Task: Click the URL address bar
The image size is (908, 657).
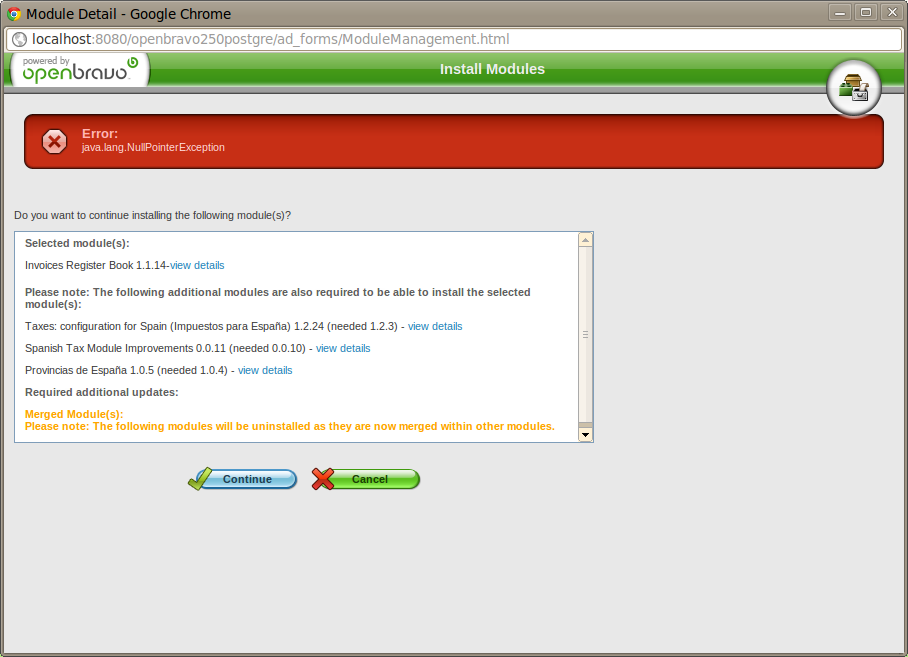Action: [454, 39]
